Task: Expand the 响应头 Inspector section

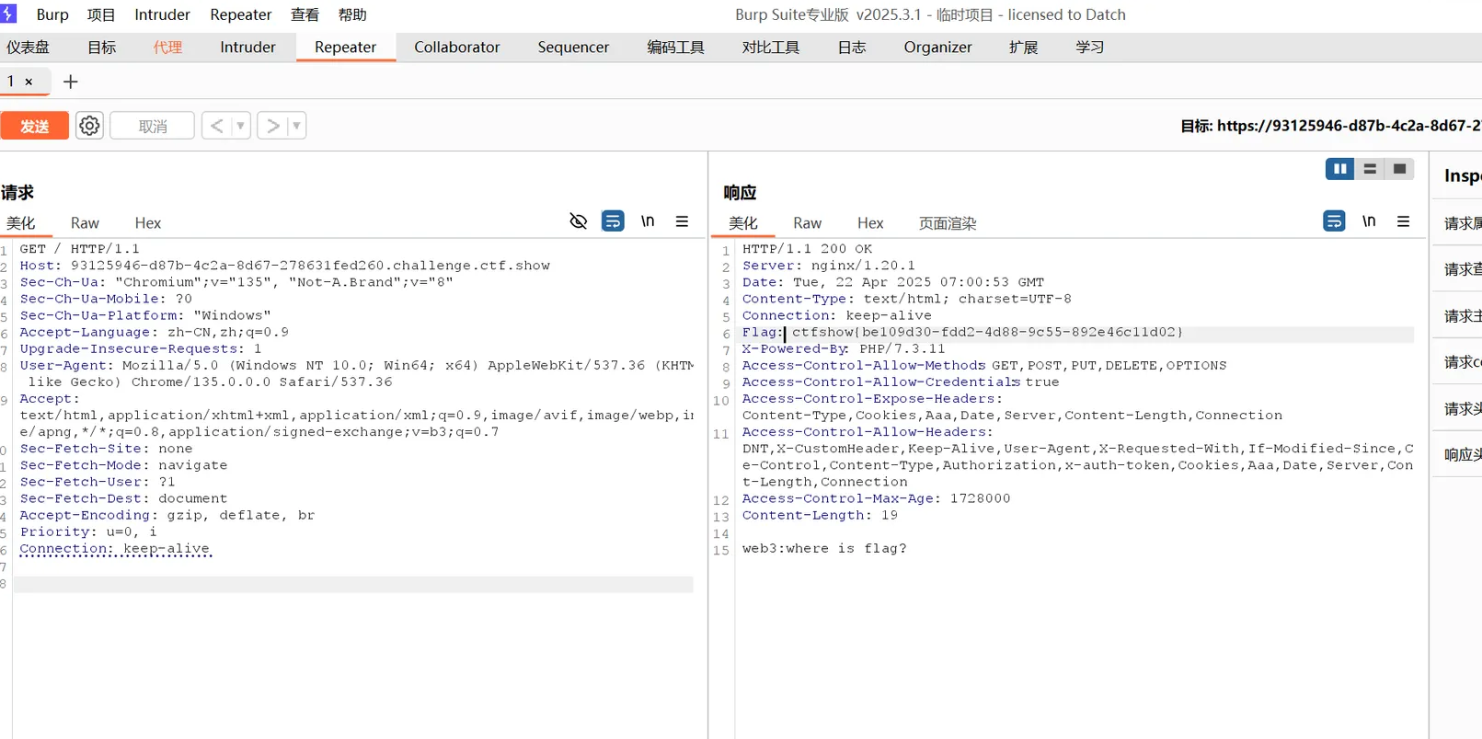Action: tap(1462, 454)
